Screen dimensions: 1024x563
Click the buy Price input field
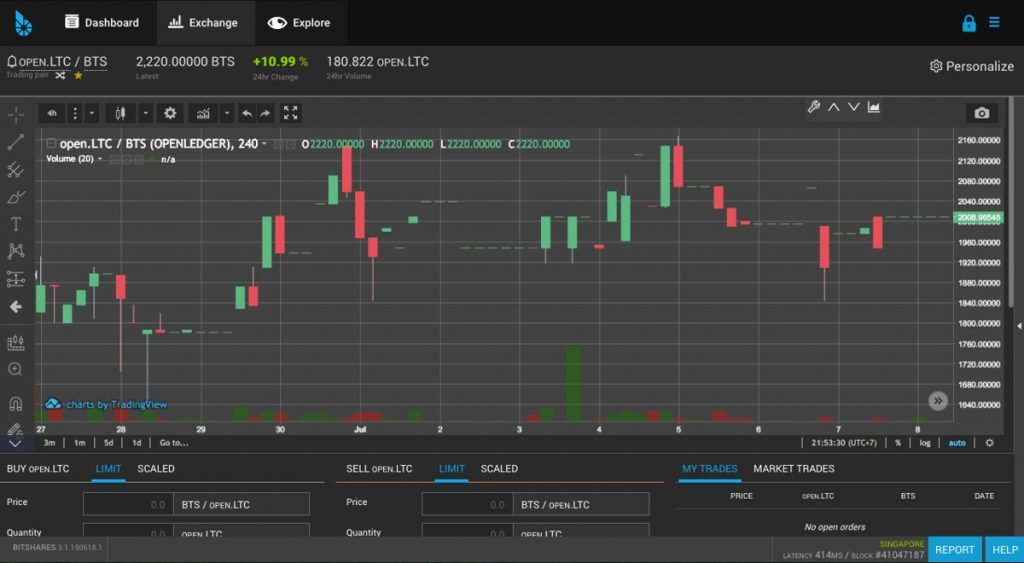(128, 504)
